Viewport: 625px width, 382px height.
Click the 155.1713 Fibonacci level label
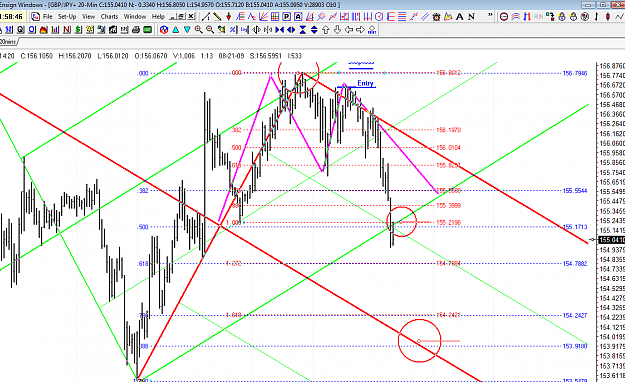coord(575,227)
